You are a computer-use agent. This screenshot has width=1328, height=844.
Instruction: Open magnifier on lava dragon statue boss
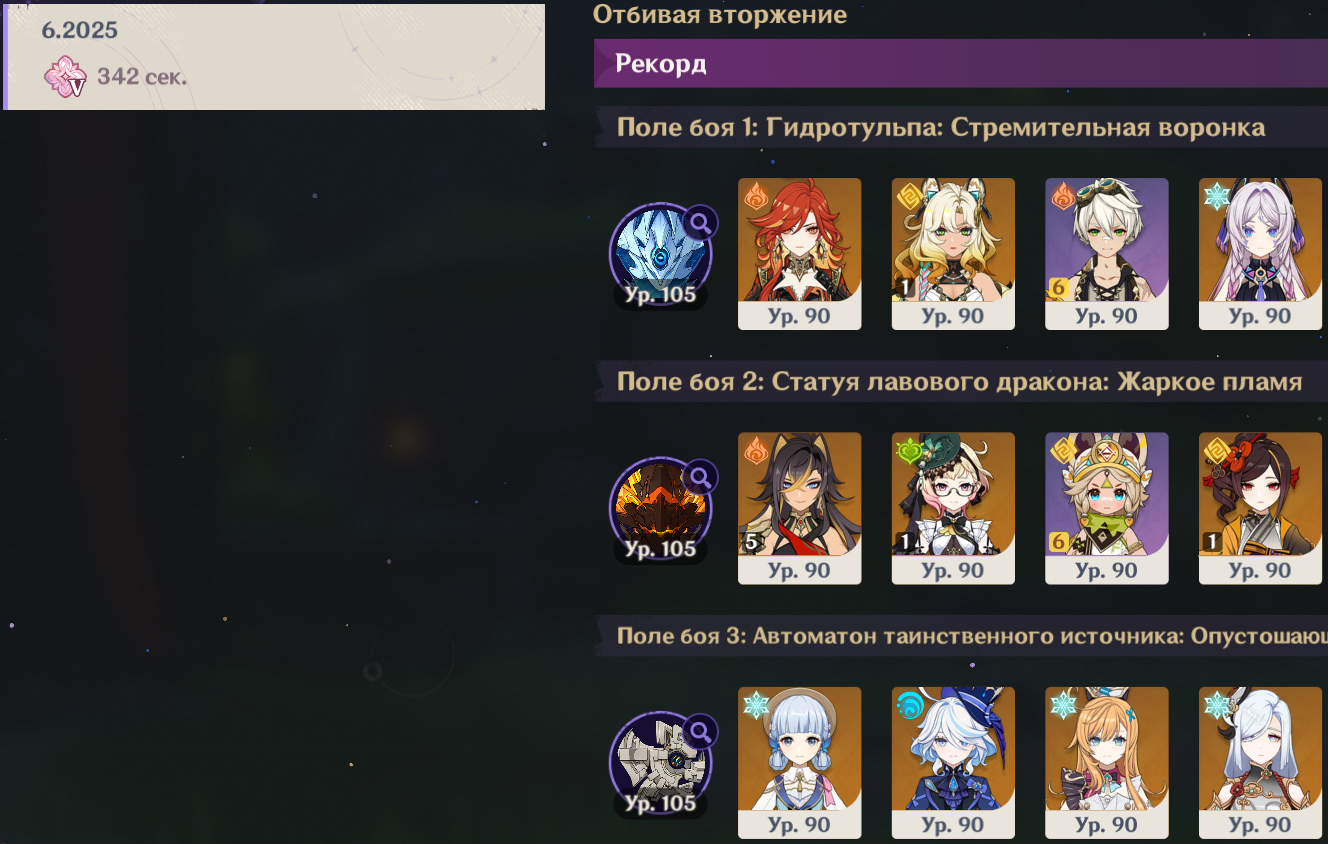coord(702,477)
